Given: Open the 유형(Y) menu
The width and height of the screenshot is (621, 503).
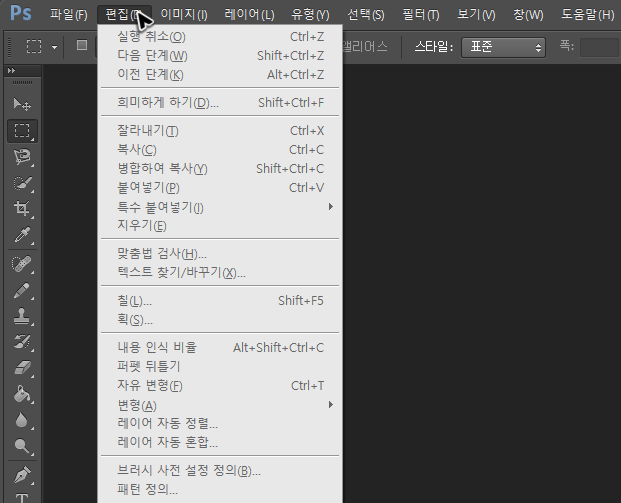Looking at the screenshot, I should 310,15.
